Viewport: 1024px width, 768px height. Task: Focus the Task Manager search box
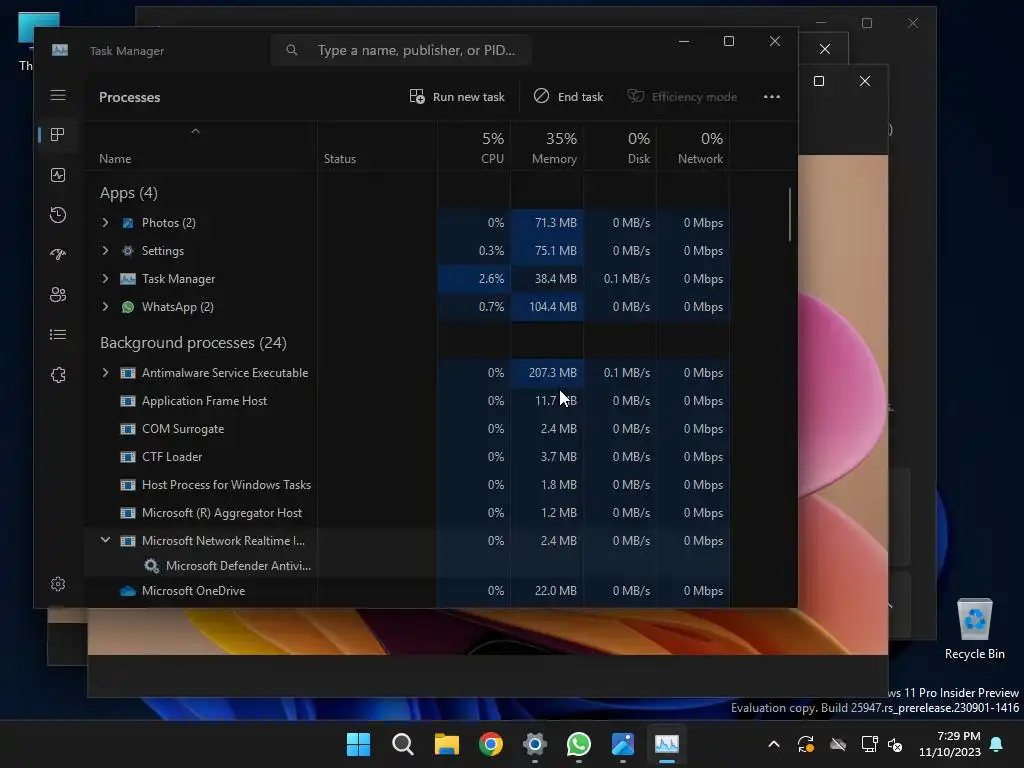[x=401, y=50]
